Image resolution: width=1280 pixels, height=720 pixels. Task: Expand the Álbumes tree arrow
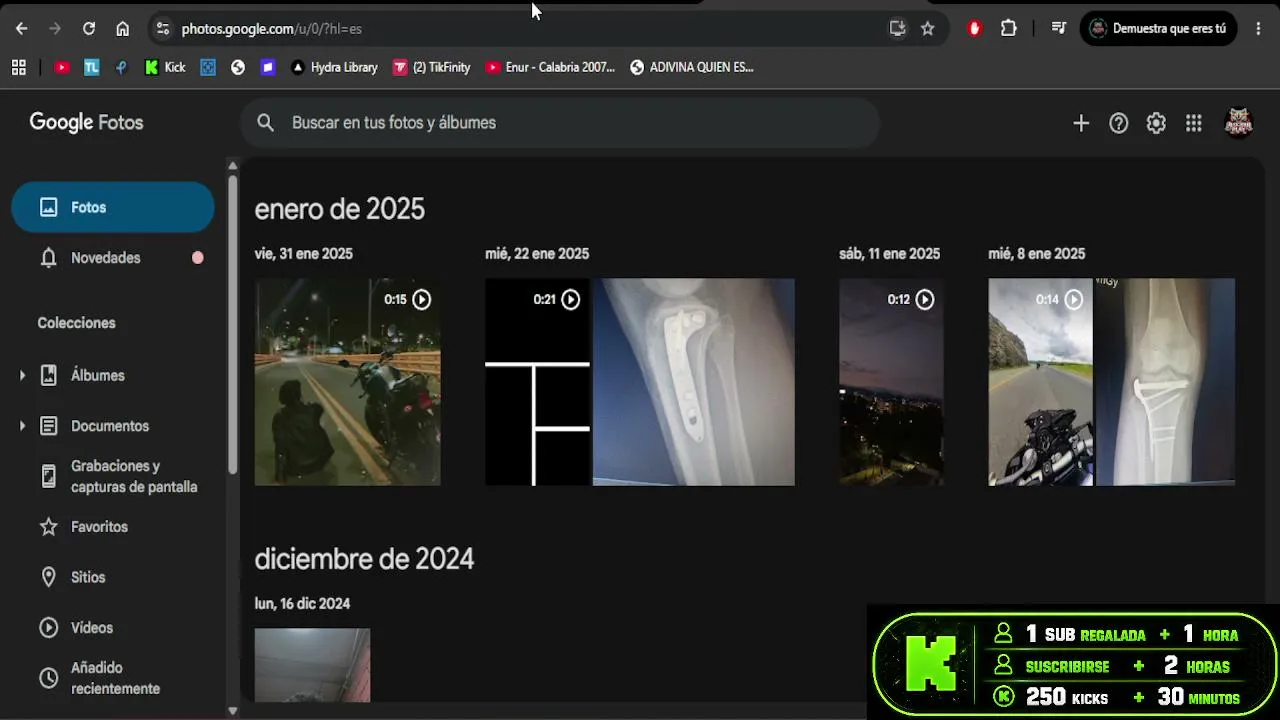22,375
